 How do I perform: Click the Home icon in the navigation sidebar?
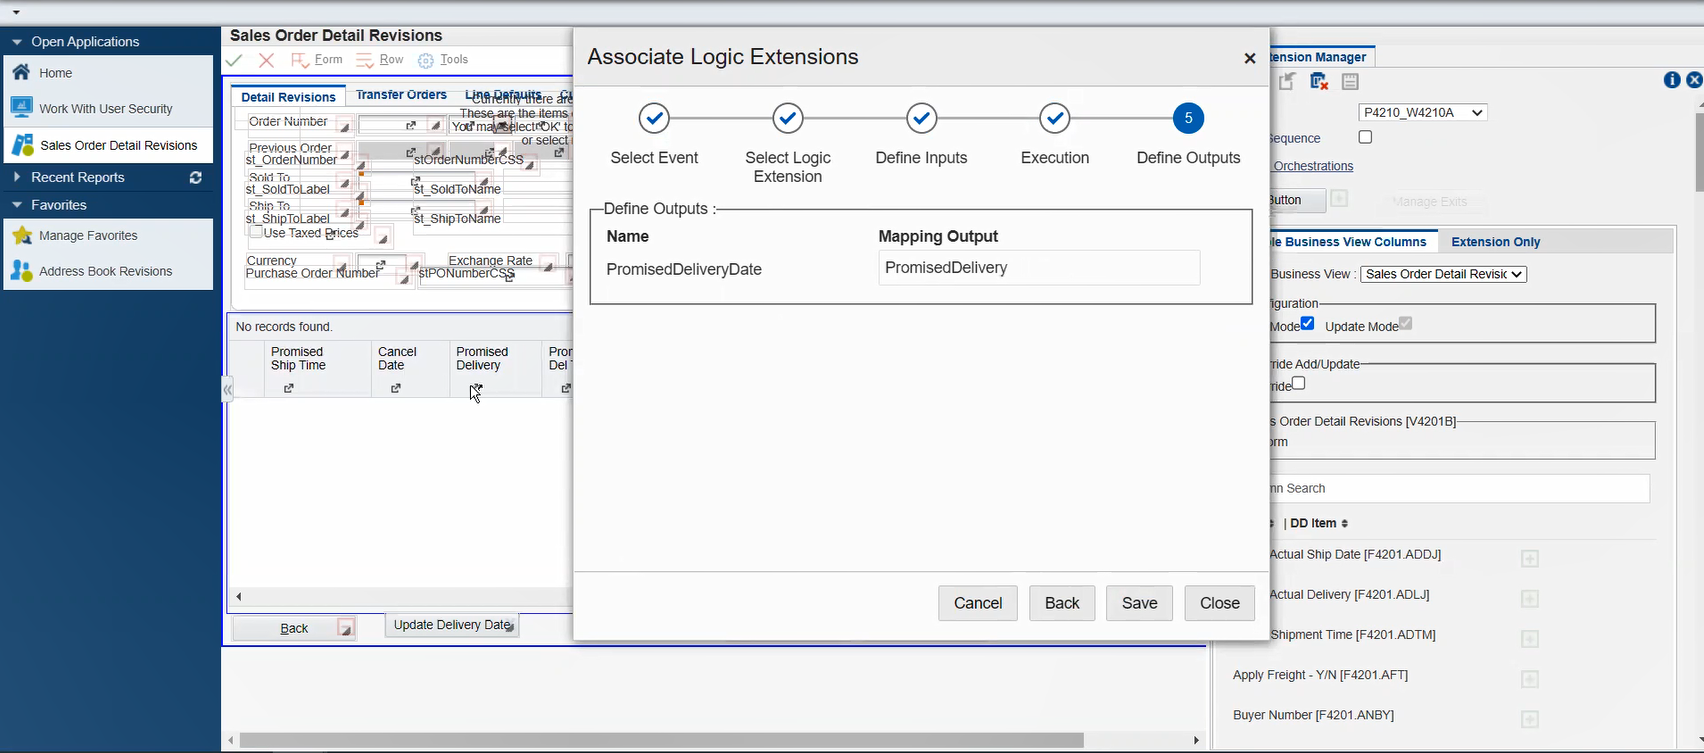[21, 72]
